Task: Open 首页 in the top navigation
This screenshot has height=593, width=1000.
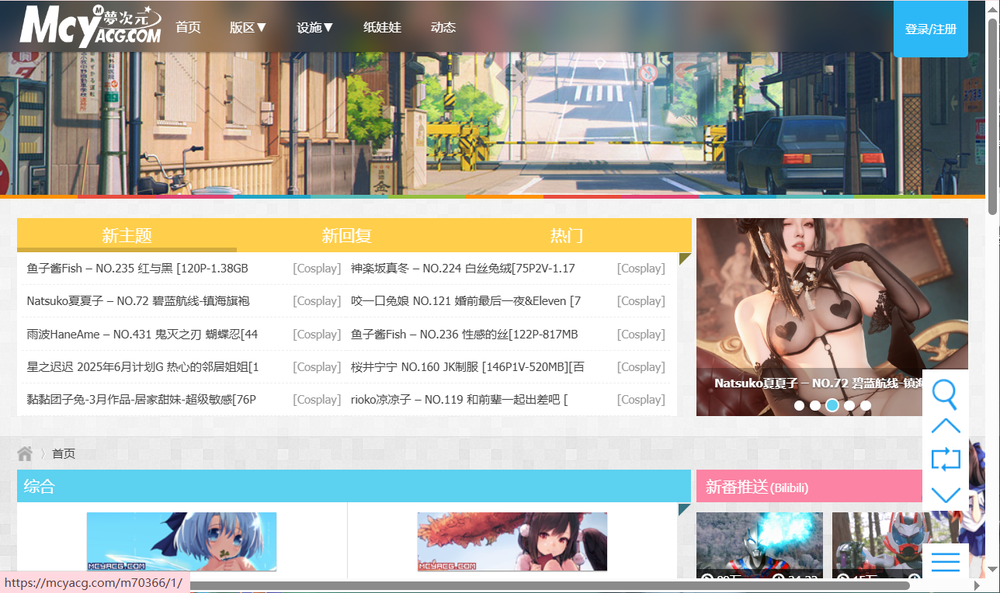Action: (188, 27)
